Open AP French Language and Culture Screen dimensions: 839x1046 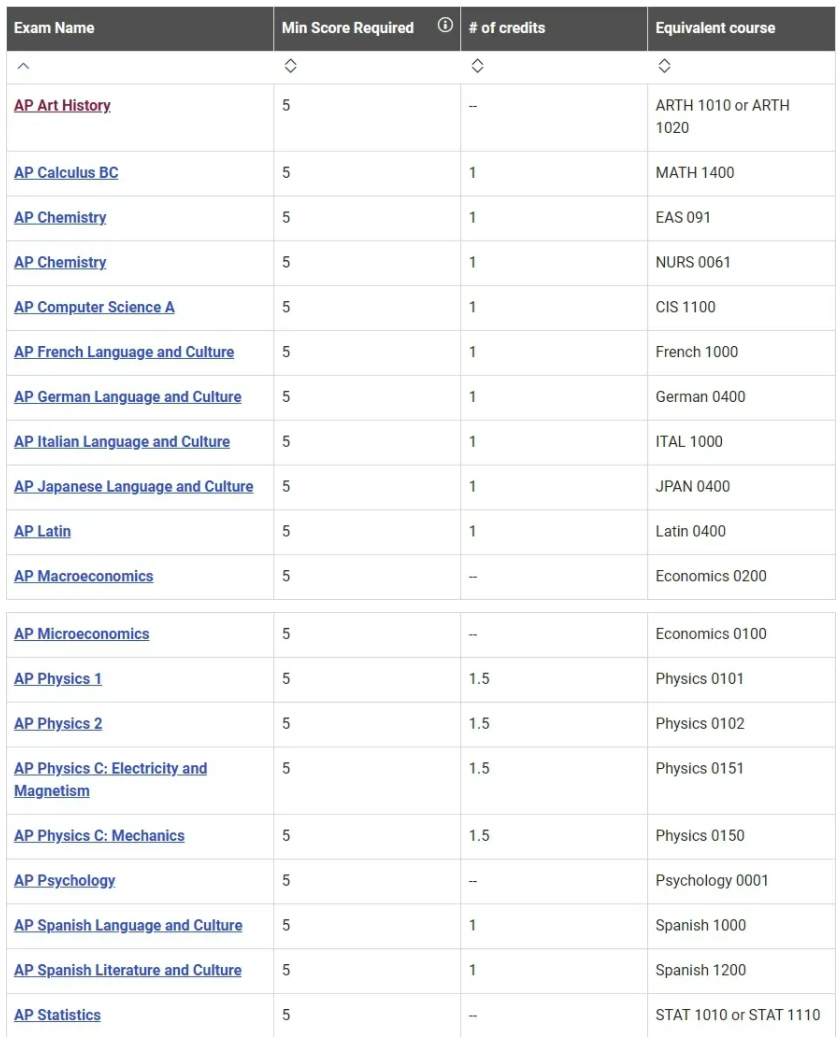point(124,353)
